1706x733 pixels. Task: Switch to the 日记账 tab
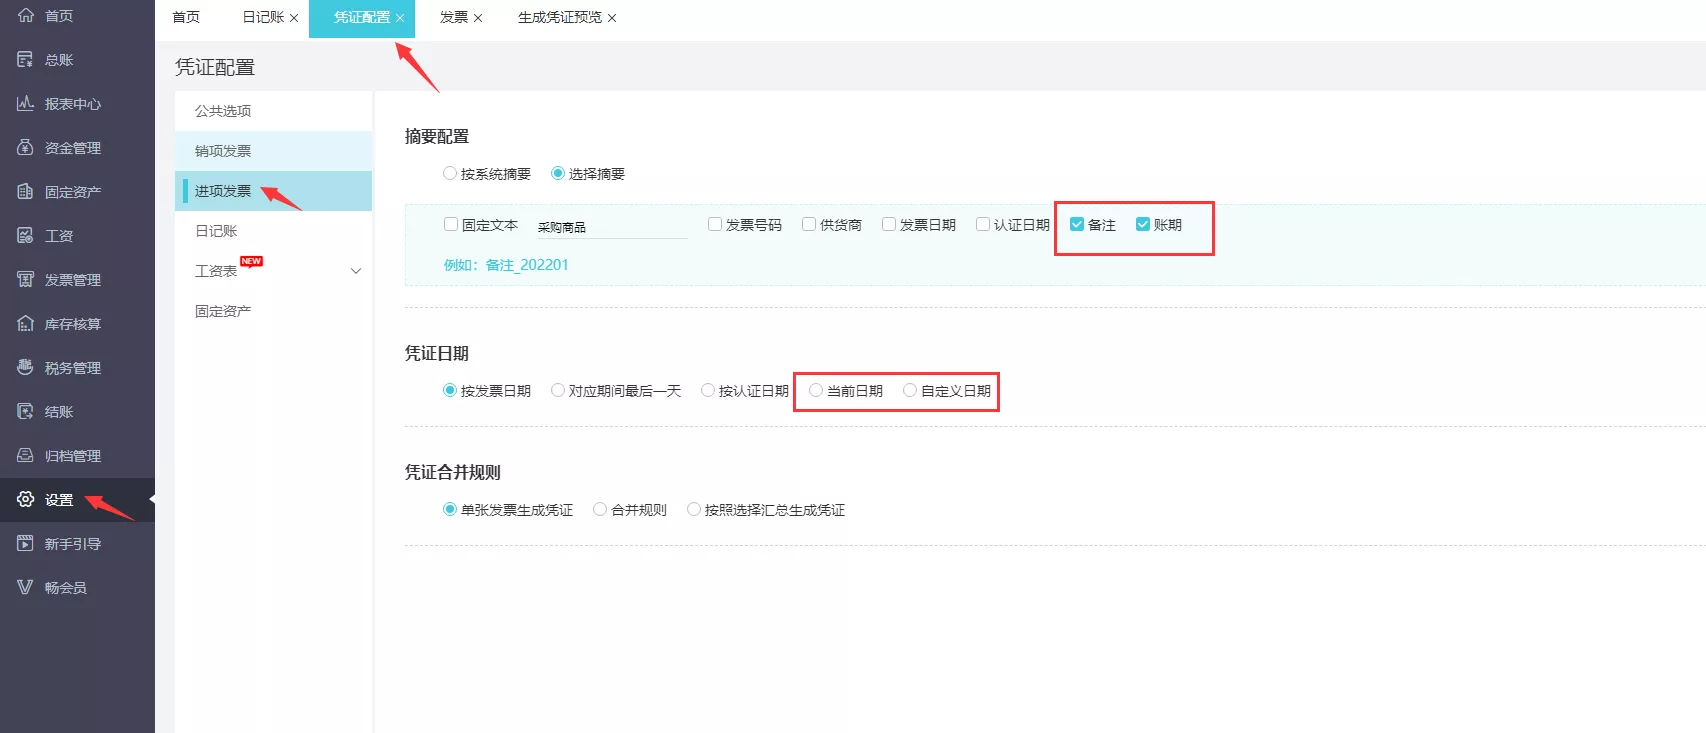tap(263, 17)
